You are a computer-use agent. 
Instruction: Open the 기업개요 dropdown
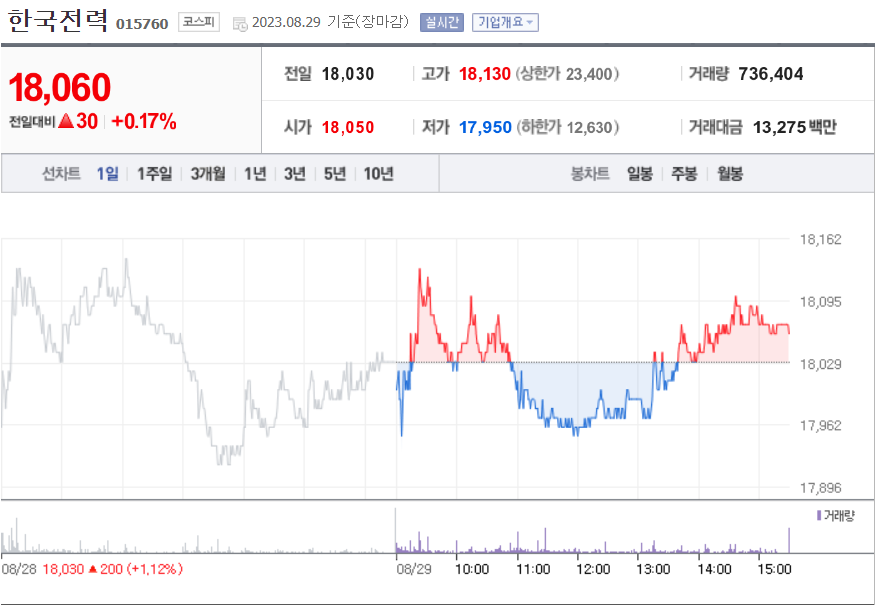coord(505,22)
